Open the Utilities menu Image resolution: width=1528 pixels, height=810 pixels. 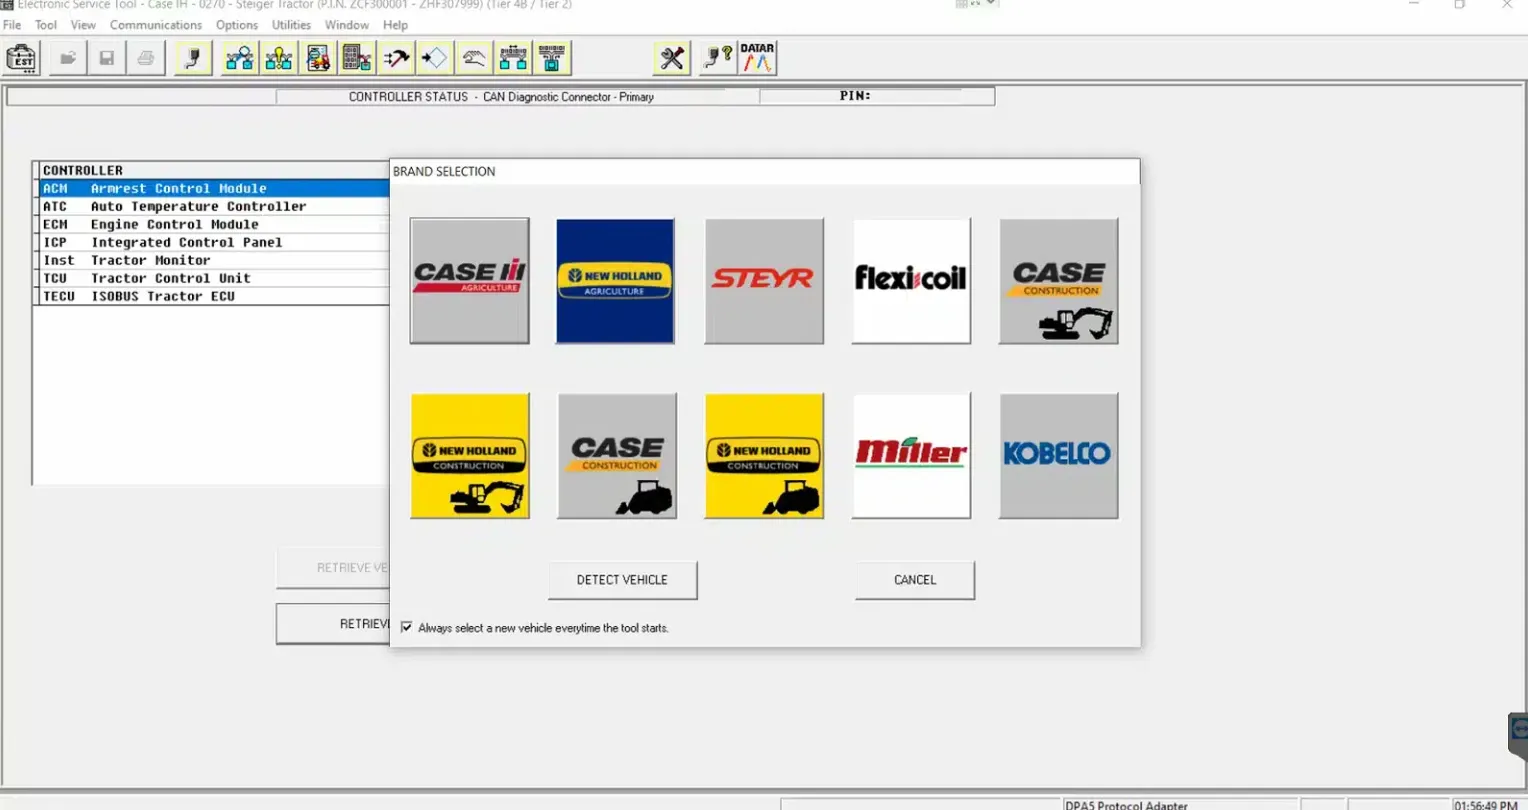tap(291, 25)
